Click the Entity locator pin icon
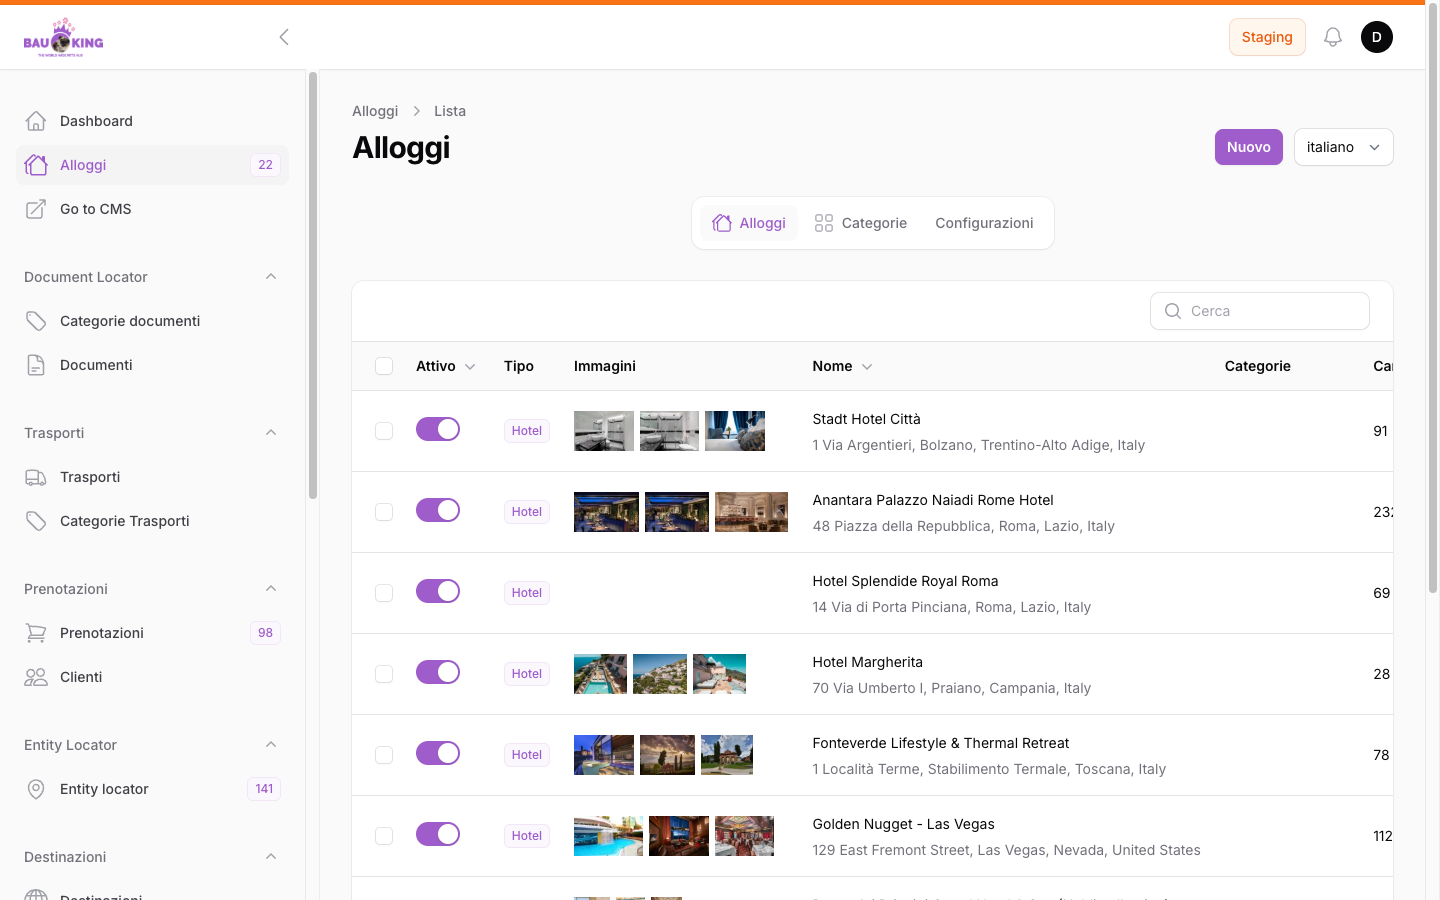 [36, 789]
